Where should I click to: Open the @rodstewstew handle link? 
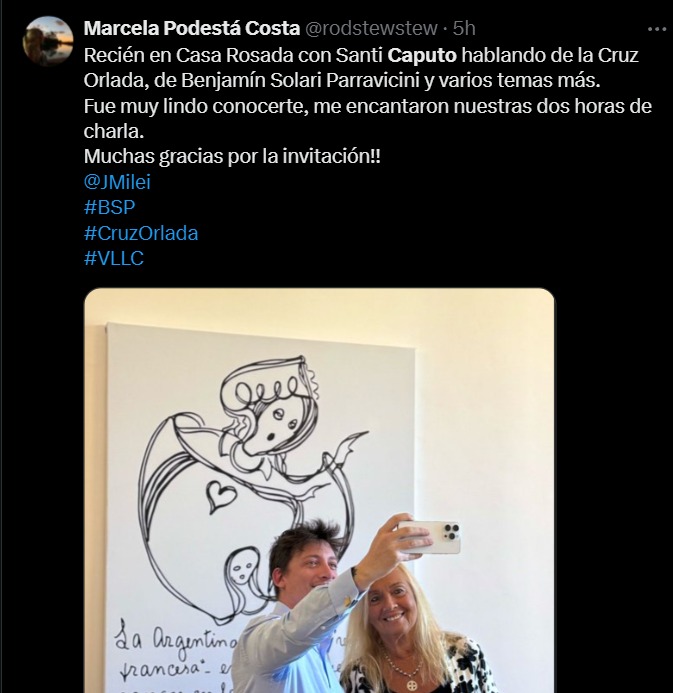click(371, 28)
